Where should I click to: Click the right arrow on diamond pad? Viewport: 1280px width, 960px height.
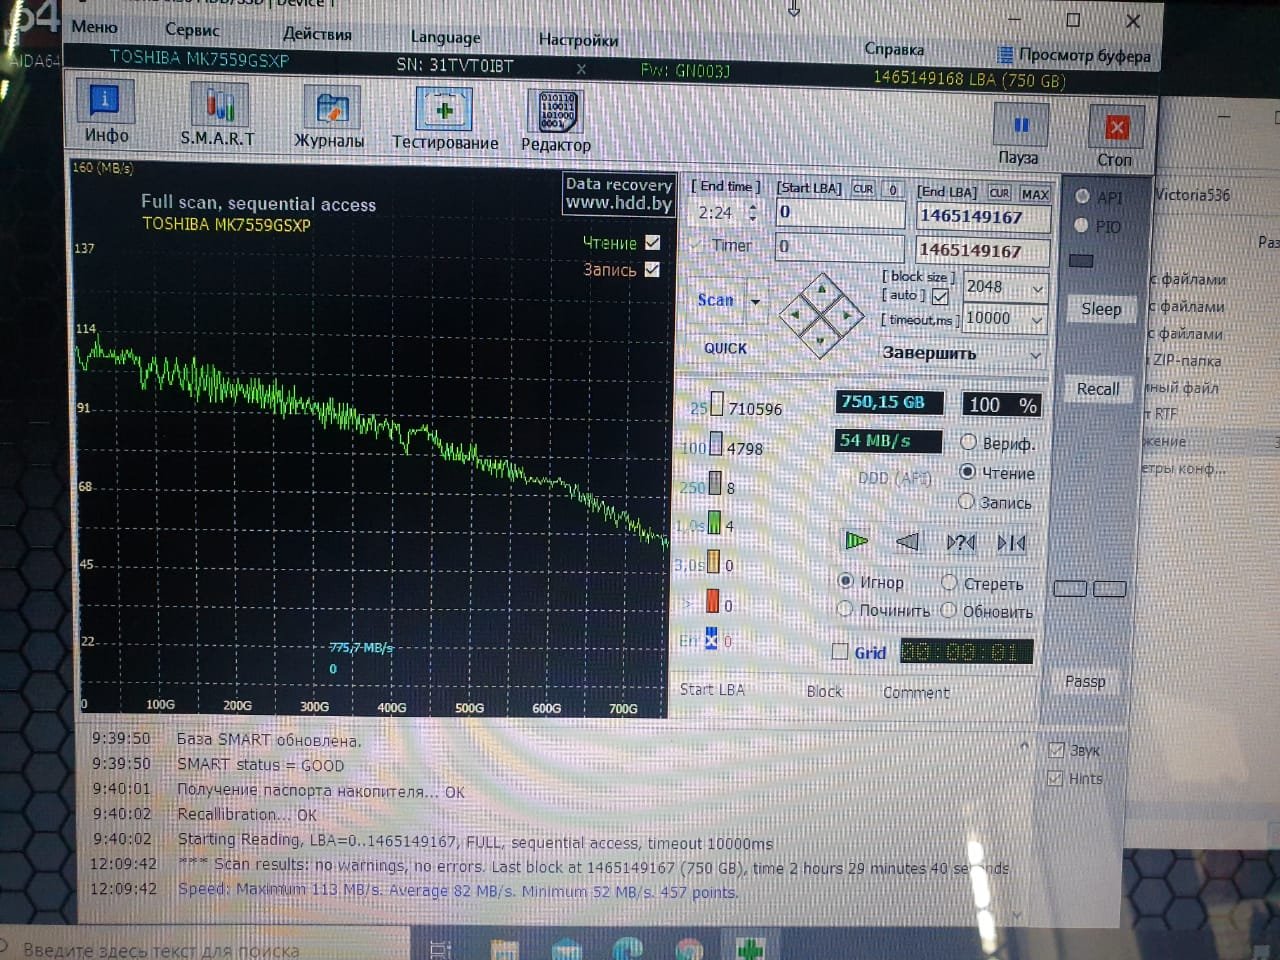[x=847, y=316]
